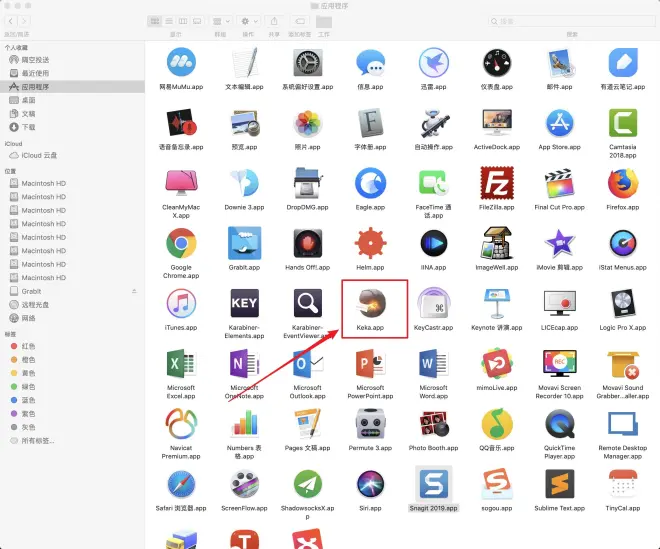Select LICEcap.app icon
Viewport: 660px width, 549px height.
pyautogui.click(x=559, y=303)
